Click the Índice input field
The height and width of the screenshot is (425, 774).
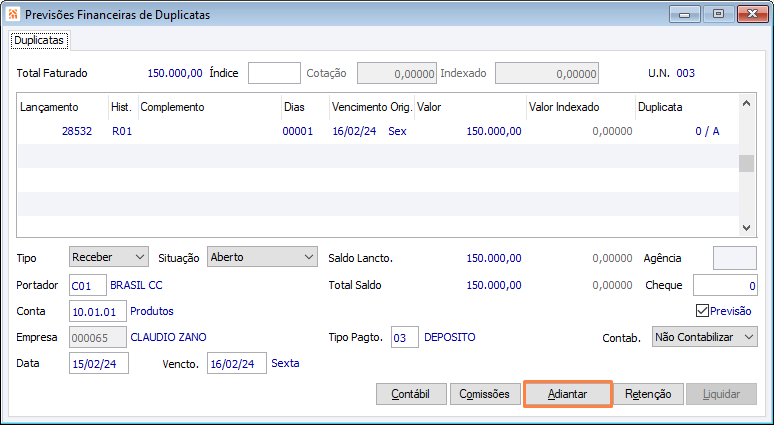pyautogui.click(x=274, y=73)
